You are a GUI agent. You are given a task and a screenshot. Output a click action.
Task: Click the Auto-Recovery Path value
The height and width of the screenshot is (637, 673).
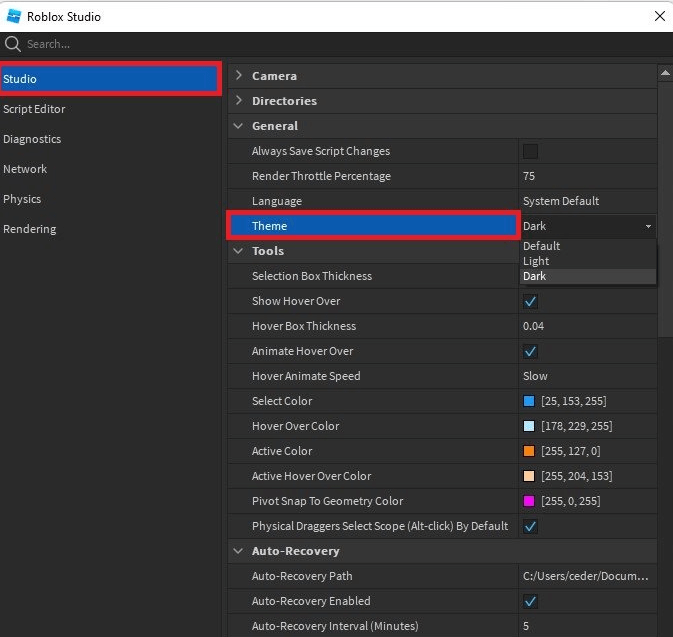(585, 576)
